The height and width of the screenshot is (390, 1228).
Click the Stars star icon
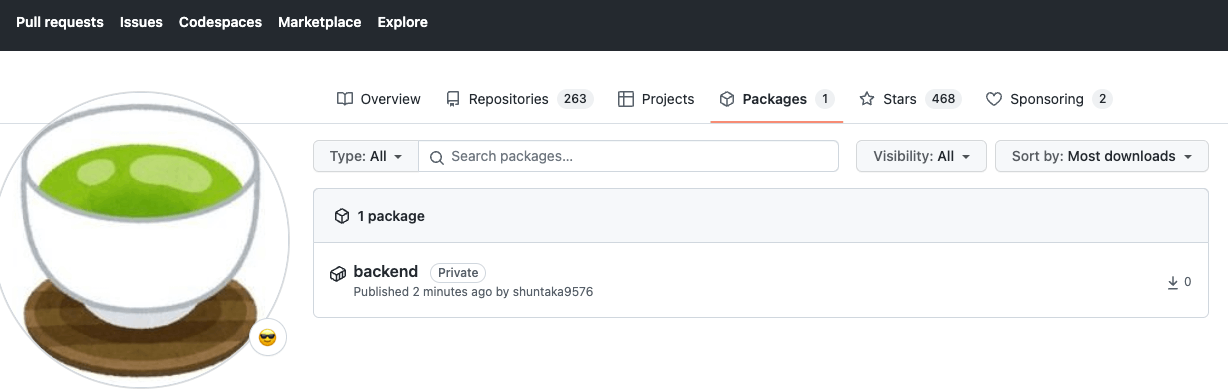pyautogui.click(x=867, y=99)
